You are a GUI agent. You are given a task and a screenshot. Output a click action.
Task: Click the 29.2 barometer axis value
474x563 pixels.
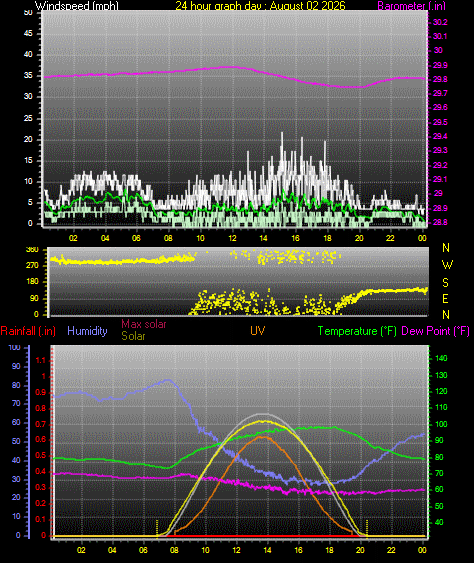(440, 165)
